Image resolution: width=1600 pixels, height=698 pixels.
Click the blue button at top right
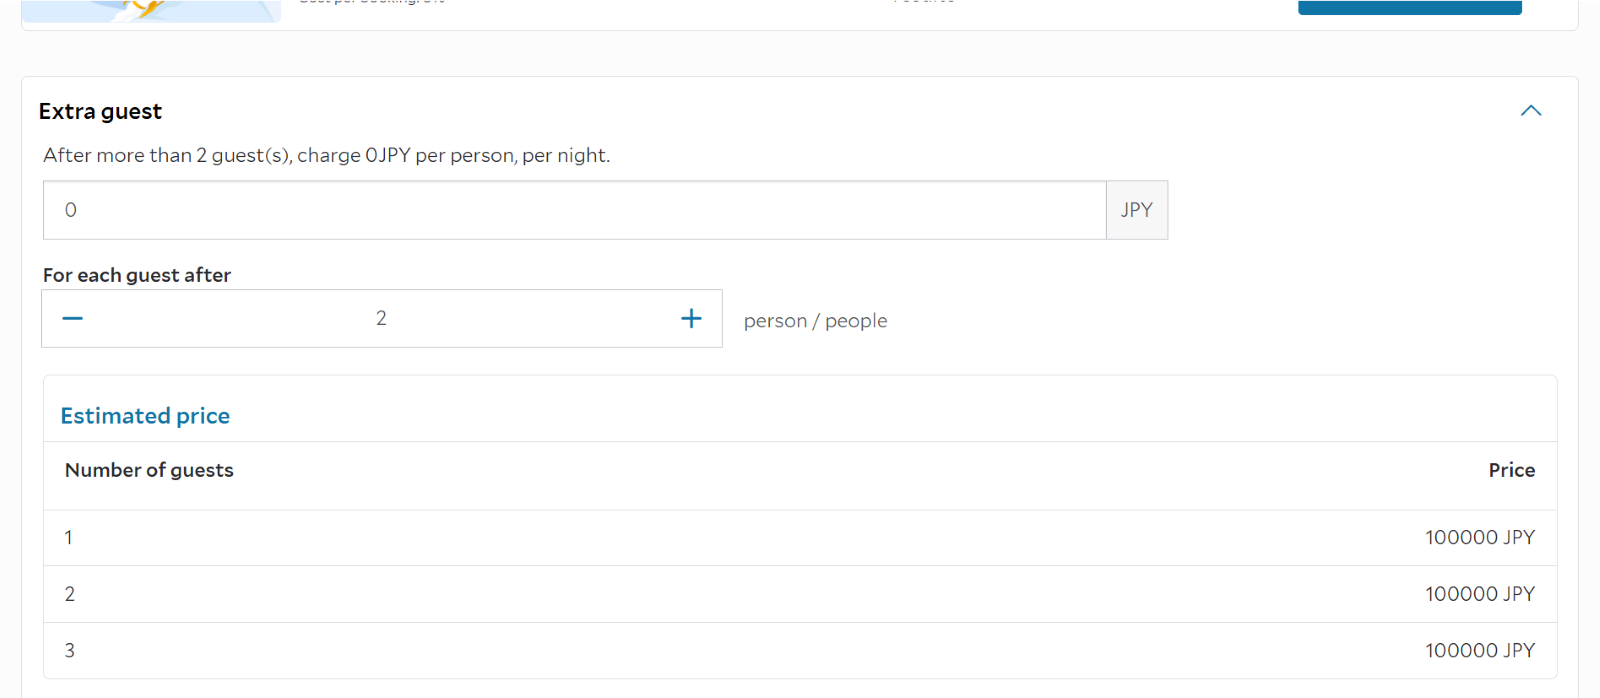[1409, 7]
